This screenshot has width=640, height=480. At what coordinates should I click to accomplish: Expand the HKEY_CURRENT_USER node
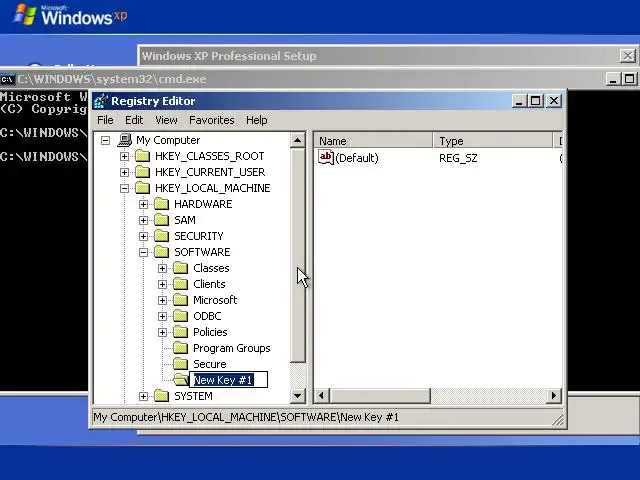(x=124, y=172)
